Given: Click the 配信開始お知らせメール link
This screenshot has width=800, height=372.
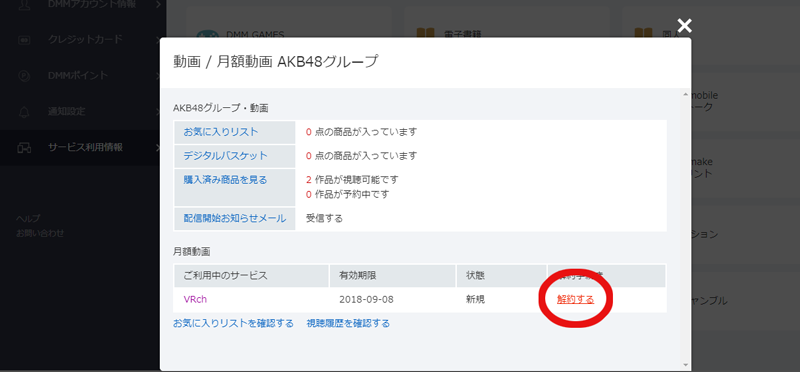Looking at the screenshot, I should click(x=235, y=218).
